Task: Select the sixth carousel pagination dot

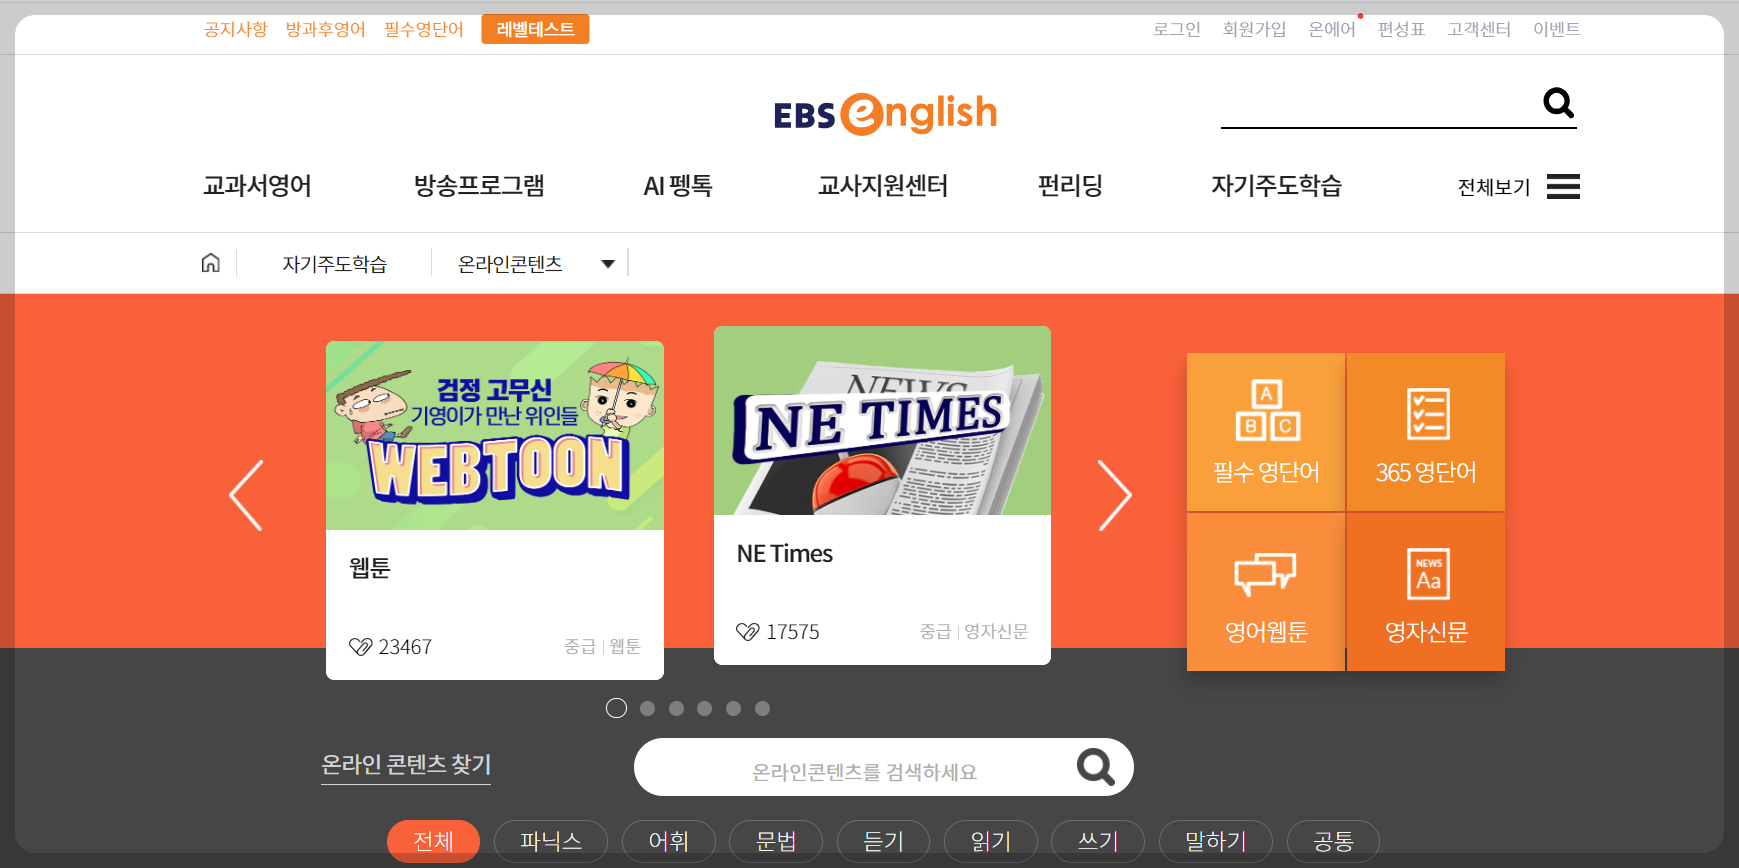Action: point(762,708)
